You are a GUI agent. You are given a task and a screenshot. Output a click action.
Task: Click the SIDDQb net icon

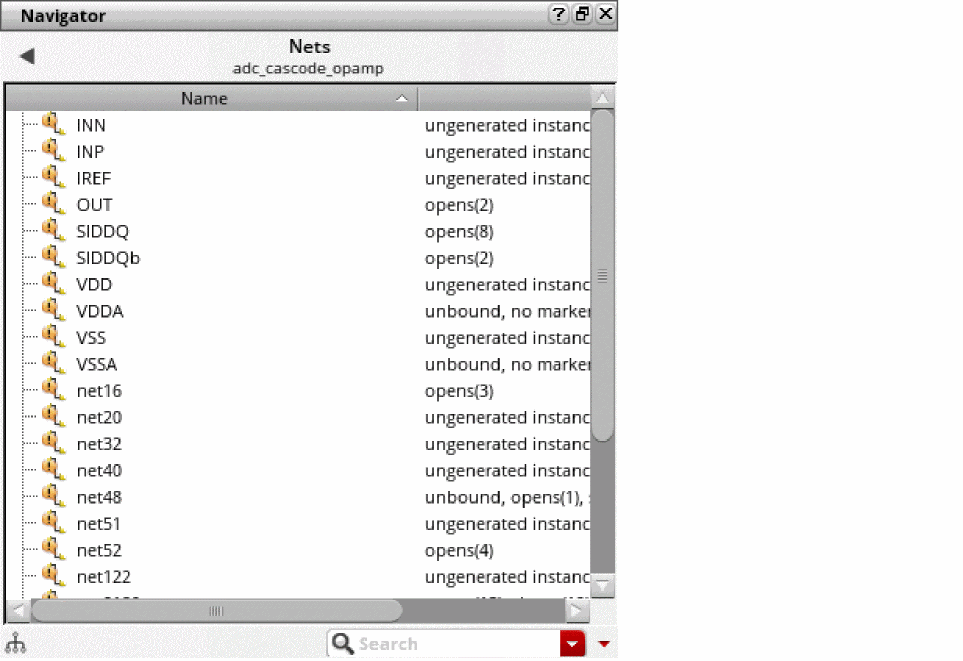[x=53, y=256]
